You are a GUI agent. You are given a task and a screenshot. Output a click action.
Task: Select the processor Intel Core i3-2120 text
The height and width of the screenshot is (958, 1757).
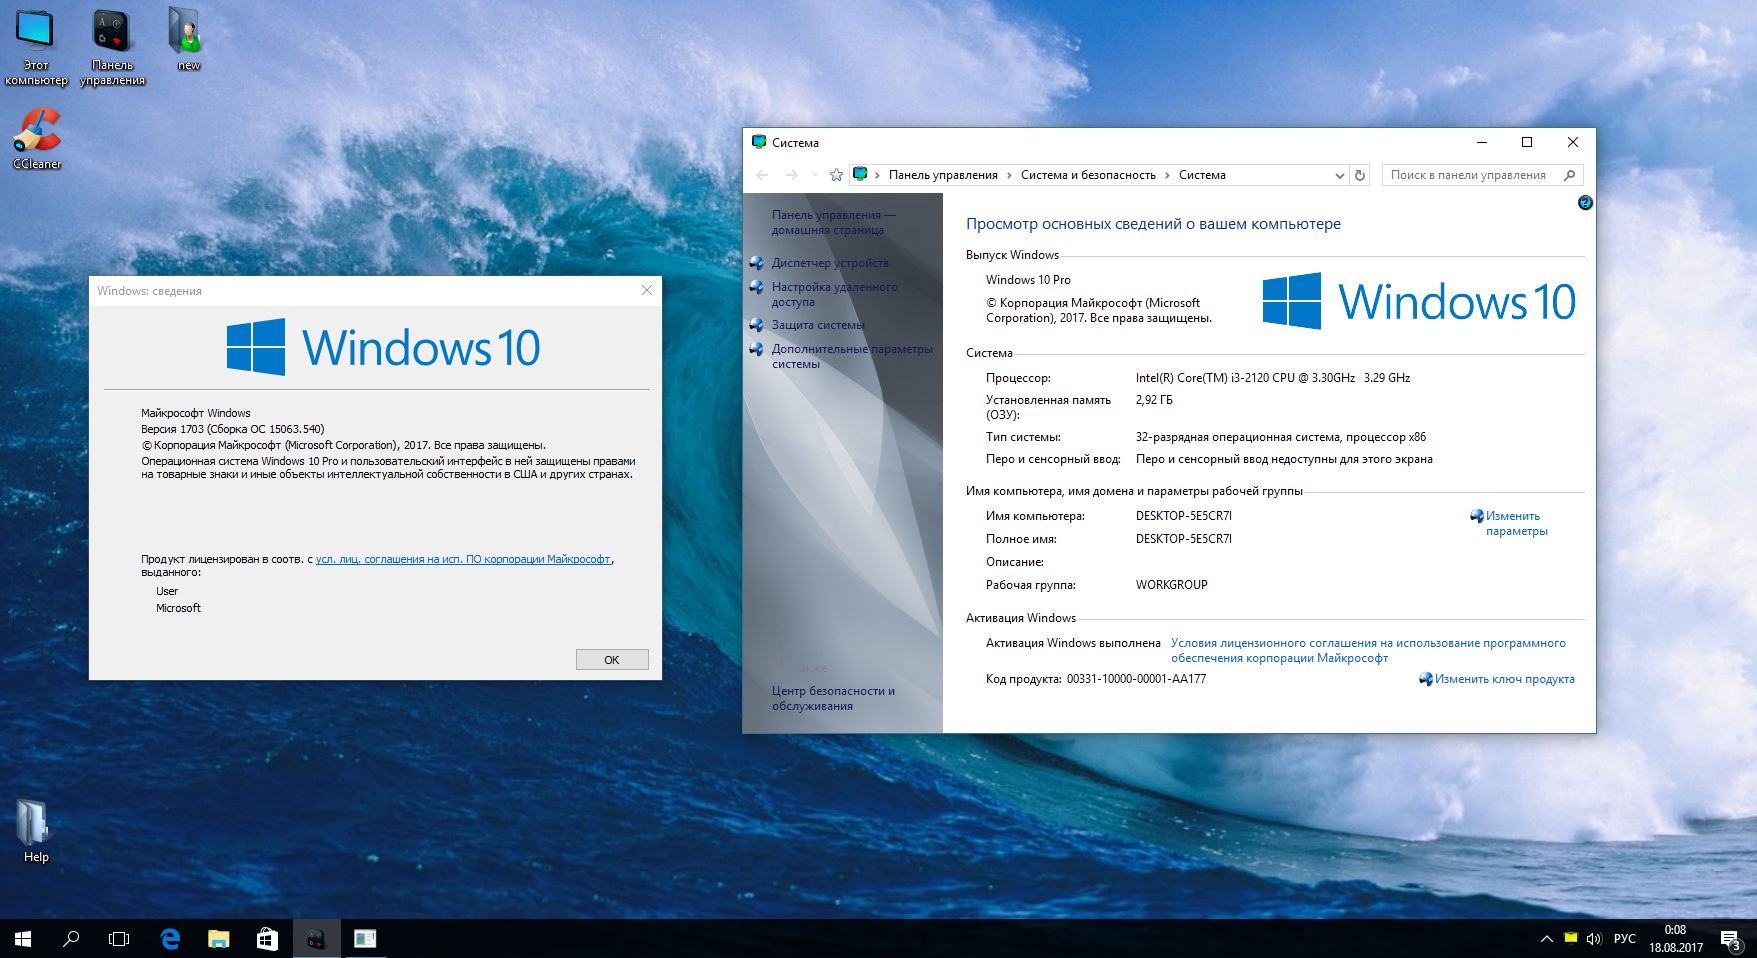point(1273,378)
